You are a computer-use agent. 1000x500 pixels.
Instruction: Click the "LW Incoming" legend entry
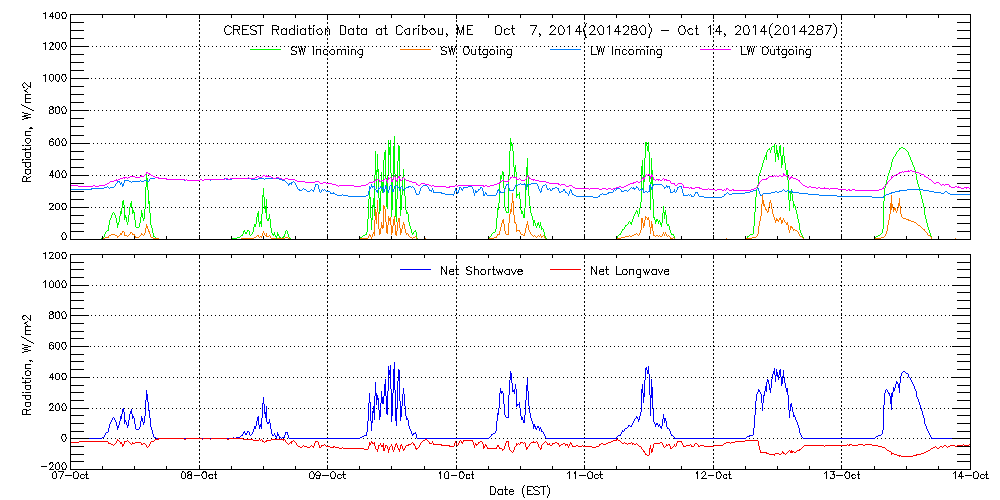(x=627, y=51)
